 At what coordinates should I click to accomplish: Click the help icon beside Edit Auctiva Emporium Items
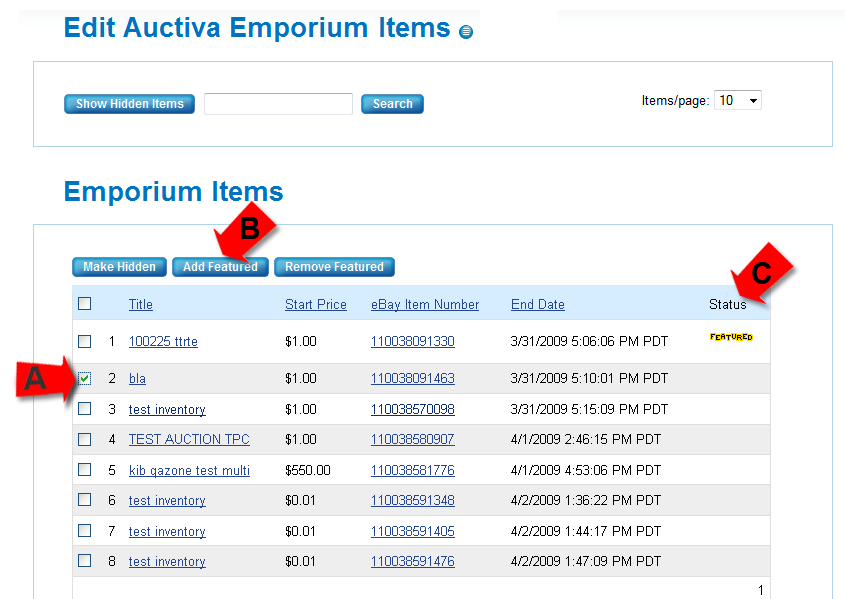pos(466,32)
